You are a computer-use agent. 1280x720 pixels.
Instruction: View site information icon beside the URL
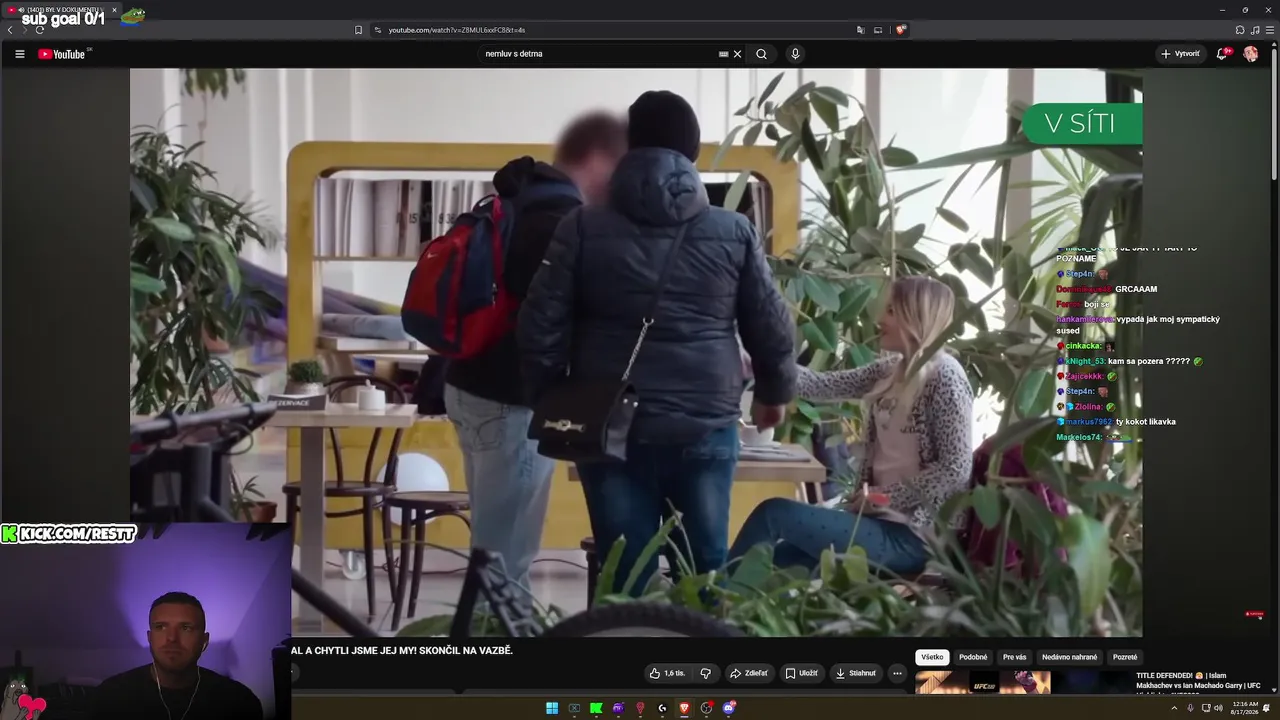tap(377, 30)
